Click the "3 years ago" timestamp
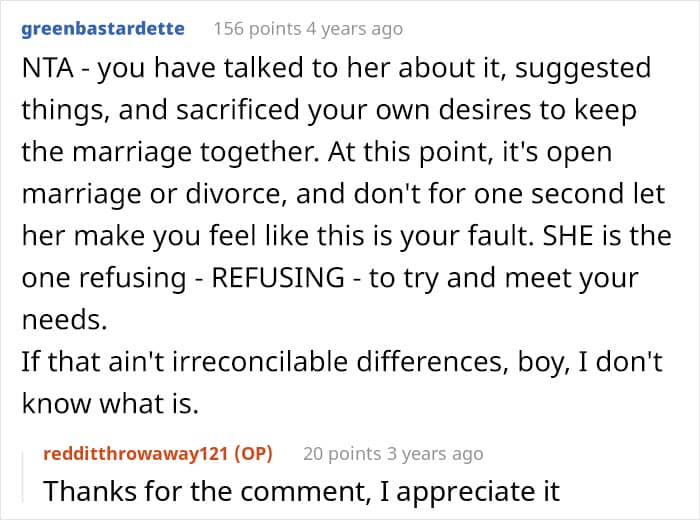Screen dimensions: 700x520 click(x=434, y=453)
